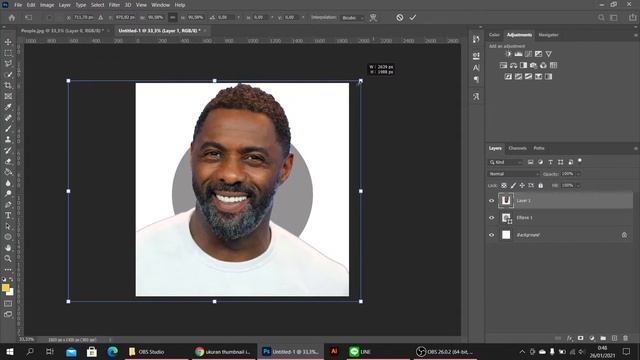Select the Pen tool
Screen dimensions: 640x360
[x=8, y=204]
